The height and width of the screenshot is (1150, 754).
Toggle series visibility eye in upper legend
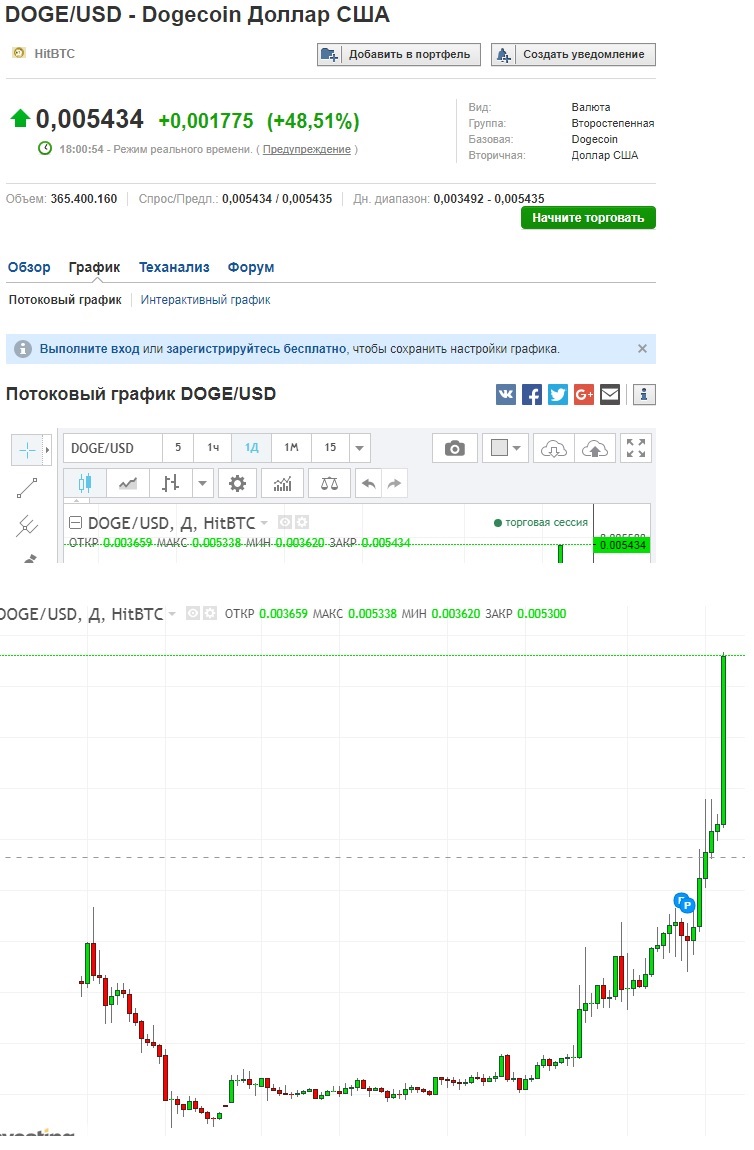[x=285, y=522]
